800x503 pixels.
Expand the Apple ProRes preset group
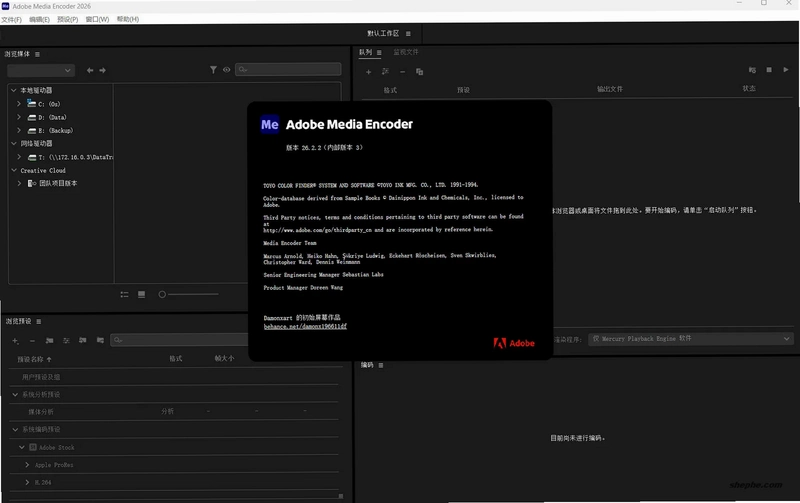(x=28, y=465)
